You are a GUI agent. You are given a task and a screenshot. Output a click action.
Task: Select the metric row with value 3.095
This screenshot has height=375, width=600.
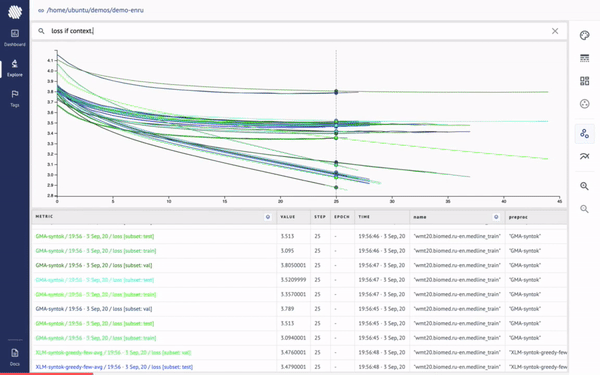coord(299,251)
